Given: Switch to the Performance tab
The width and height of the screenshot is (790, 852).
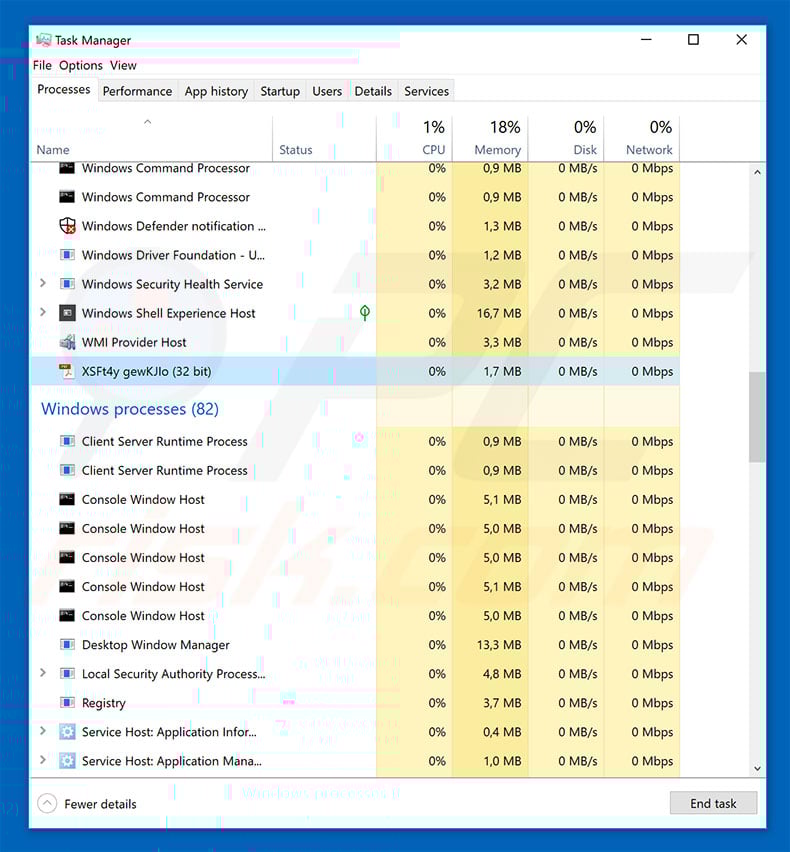Looking at the screenshot, I should coord(137,91).
